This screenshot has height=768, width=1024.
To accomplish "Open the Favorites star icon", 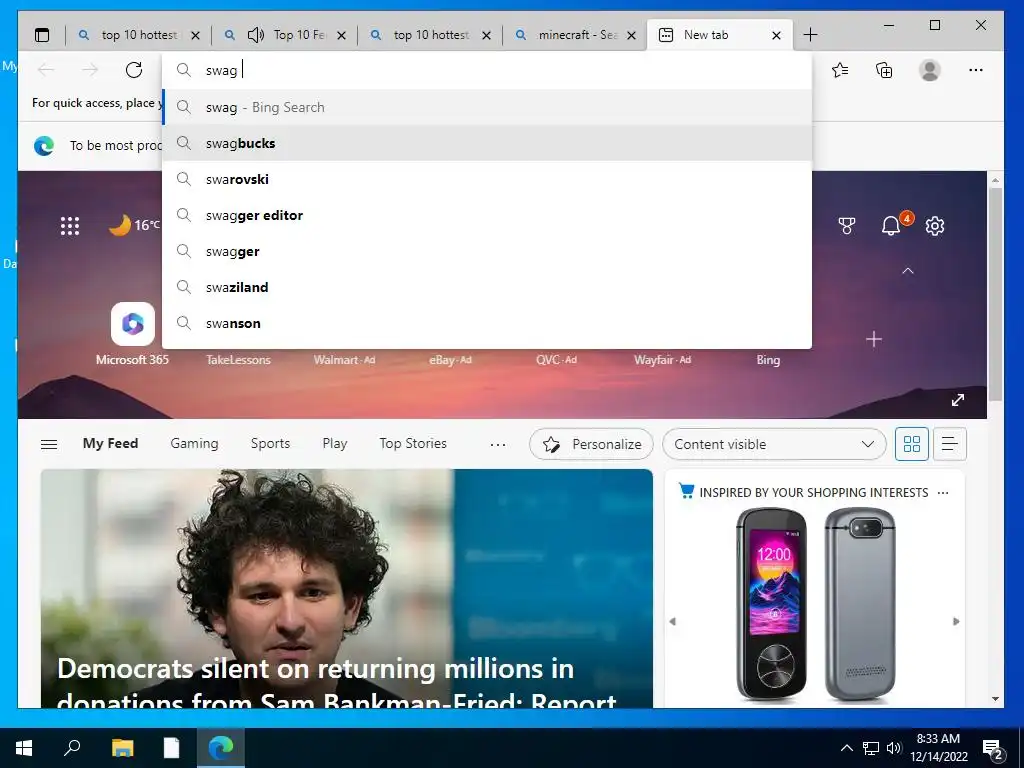I will pyautogui.click(x=840, y=70).
